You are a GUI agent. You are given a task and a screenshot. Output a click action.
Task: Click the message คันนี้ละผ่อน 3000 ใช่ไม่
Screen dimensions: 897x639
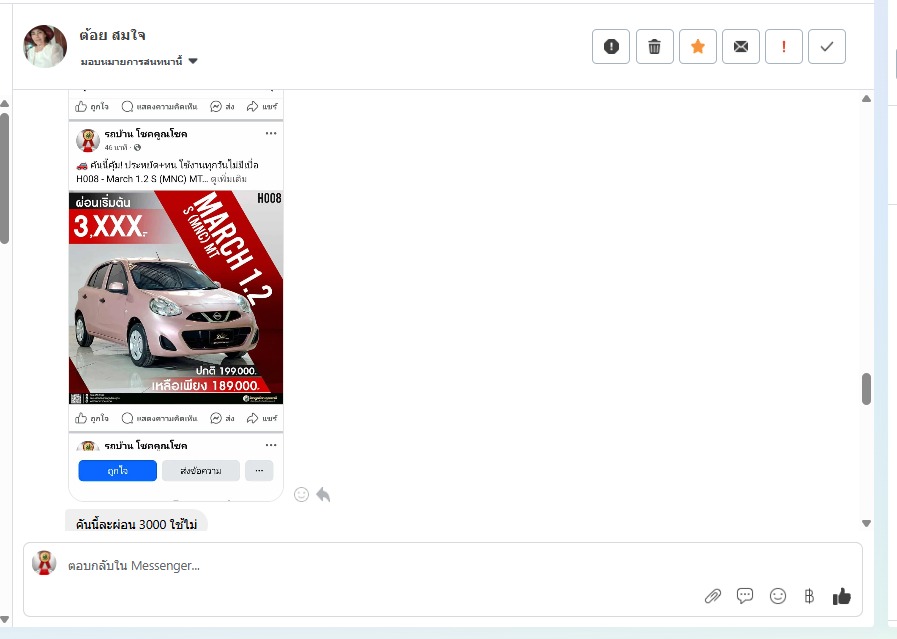(x=136, y=523)
